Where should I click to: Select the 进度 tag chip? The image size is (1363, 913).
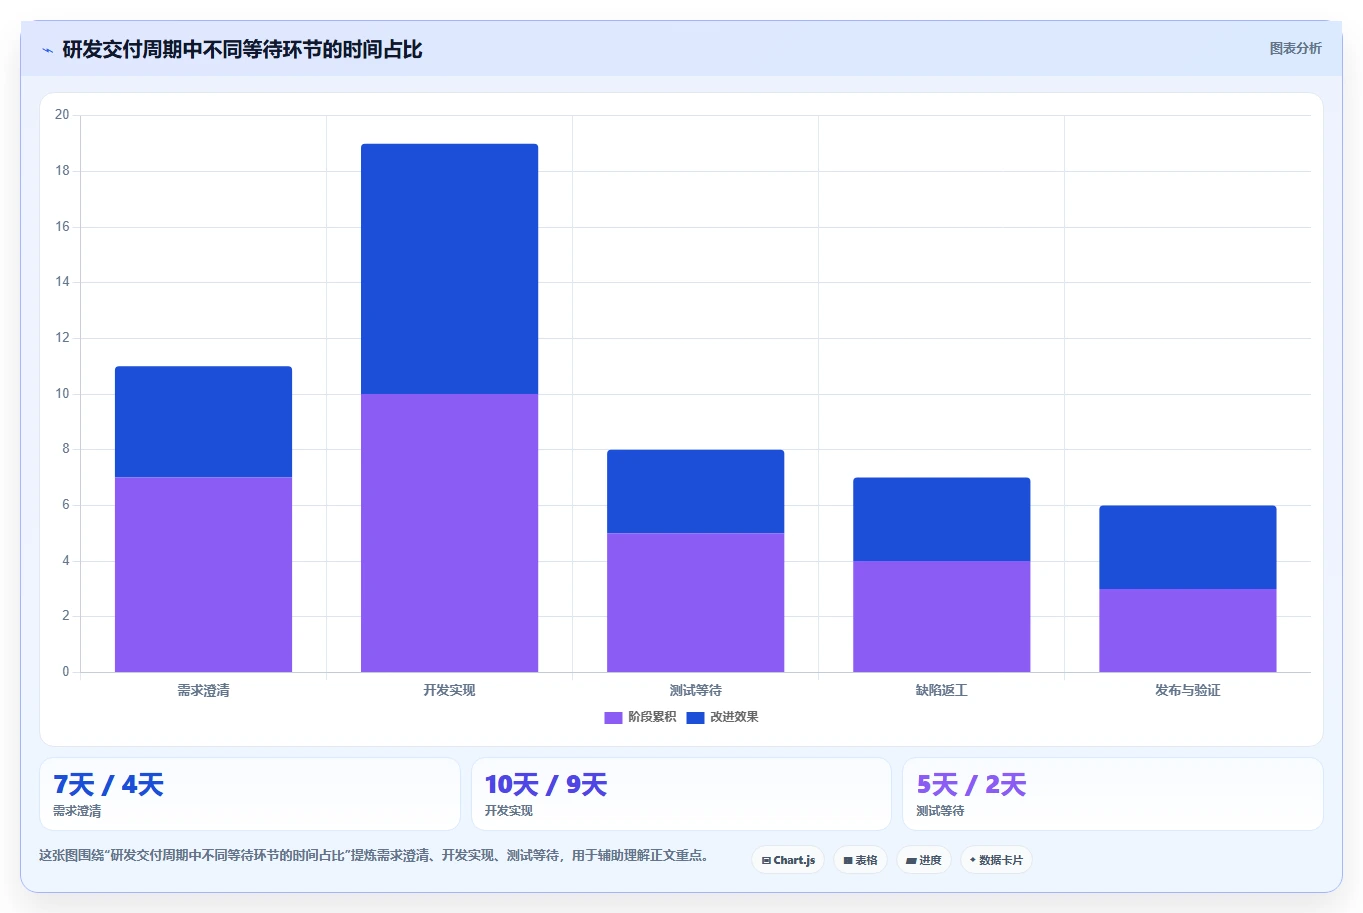[923, 860]
